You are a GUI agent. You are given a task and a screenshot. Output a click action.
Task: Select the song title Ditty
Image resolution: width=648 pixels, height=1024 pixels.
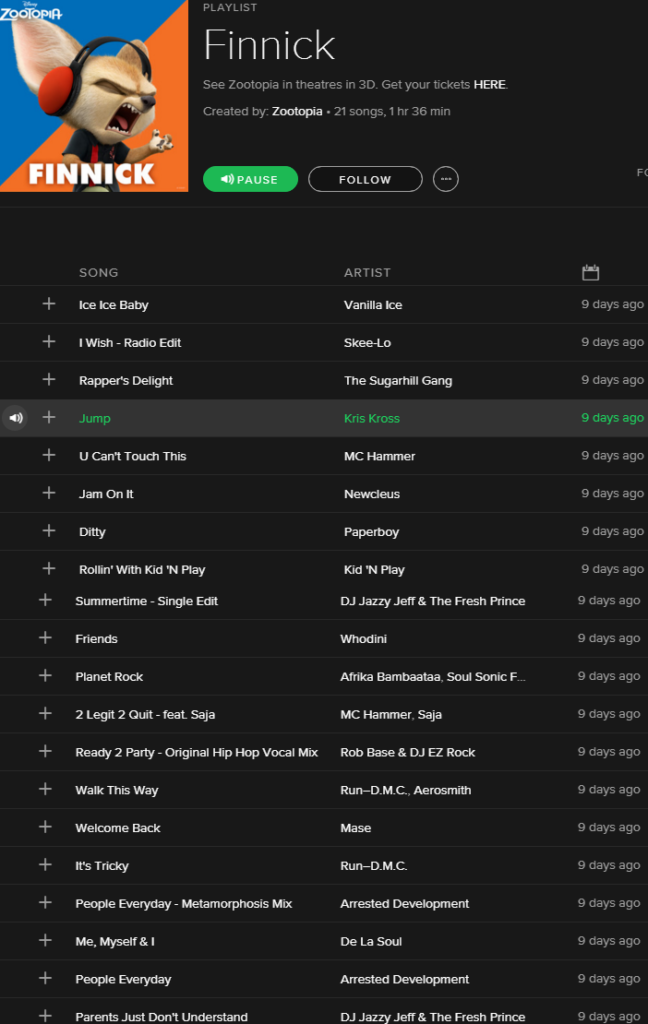click(92, 532)
